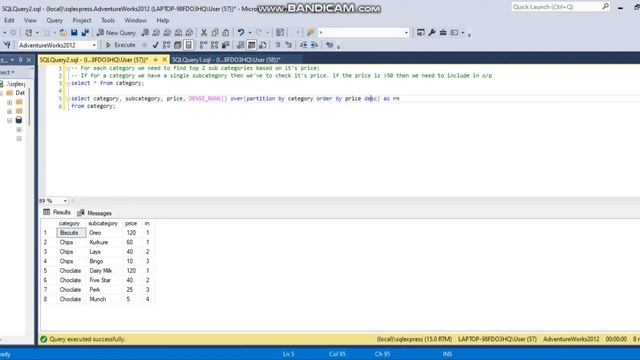Toggle Include Actual Execution Plan
Screen dimensions: 640x360
point(203,45)
